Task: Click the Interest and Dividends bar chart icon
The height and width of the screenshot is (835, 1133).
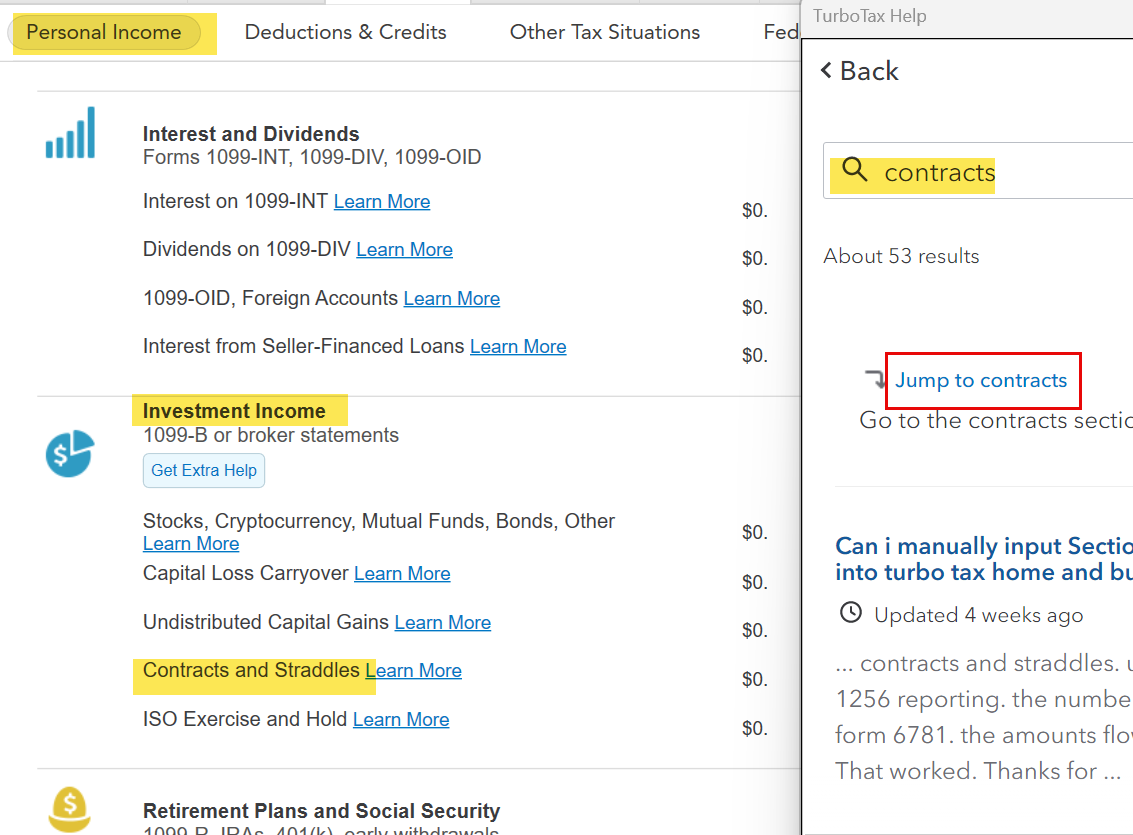Action: click(x=70, y=133)
